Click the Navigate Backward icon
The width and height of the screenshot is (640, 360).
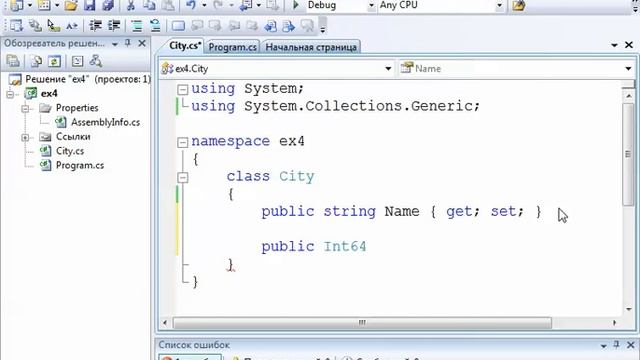pos(246,5)
